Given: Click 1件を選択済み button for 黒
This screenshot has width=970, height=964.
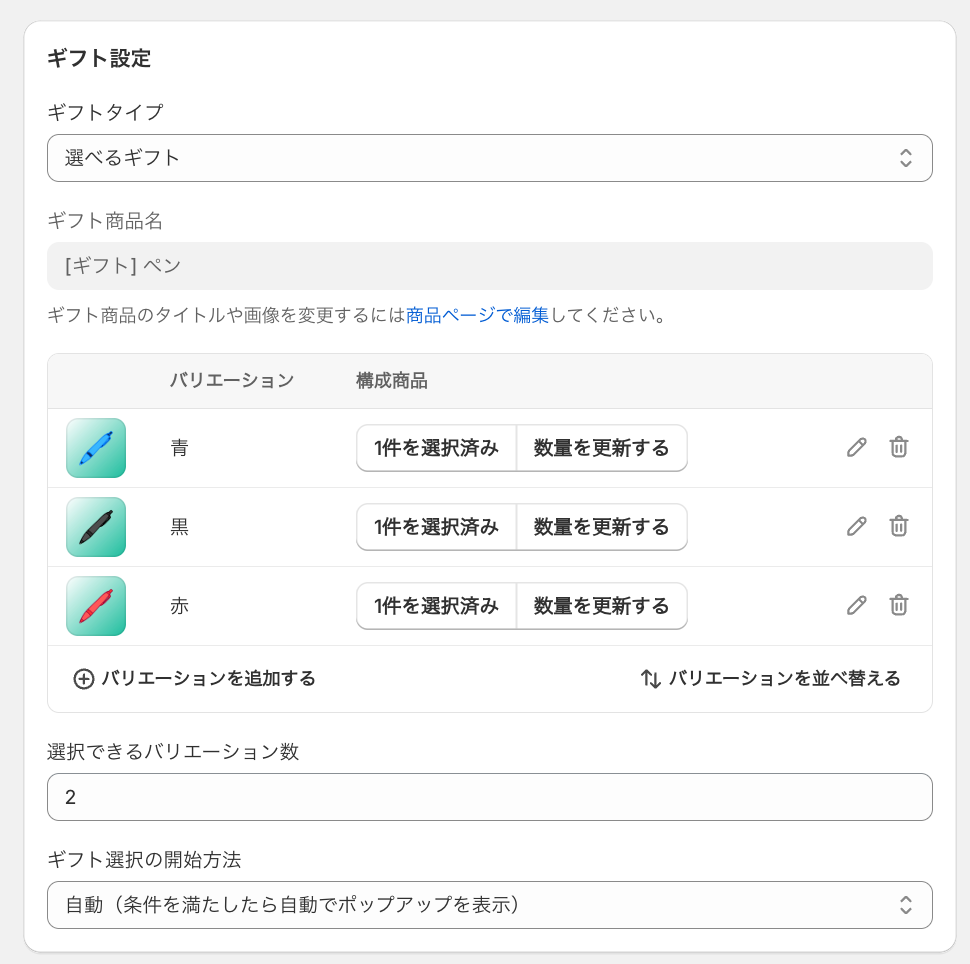Looking at the screenshot, I should 437,527.
